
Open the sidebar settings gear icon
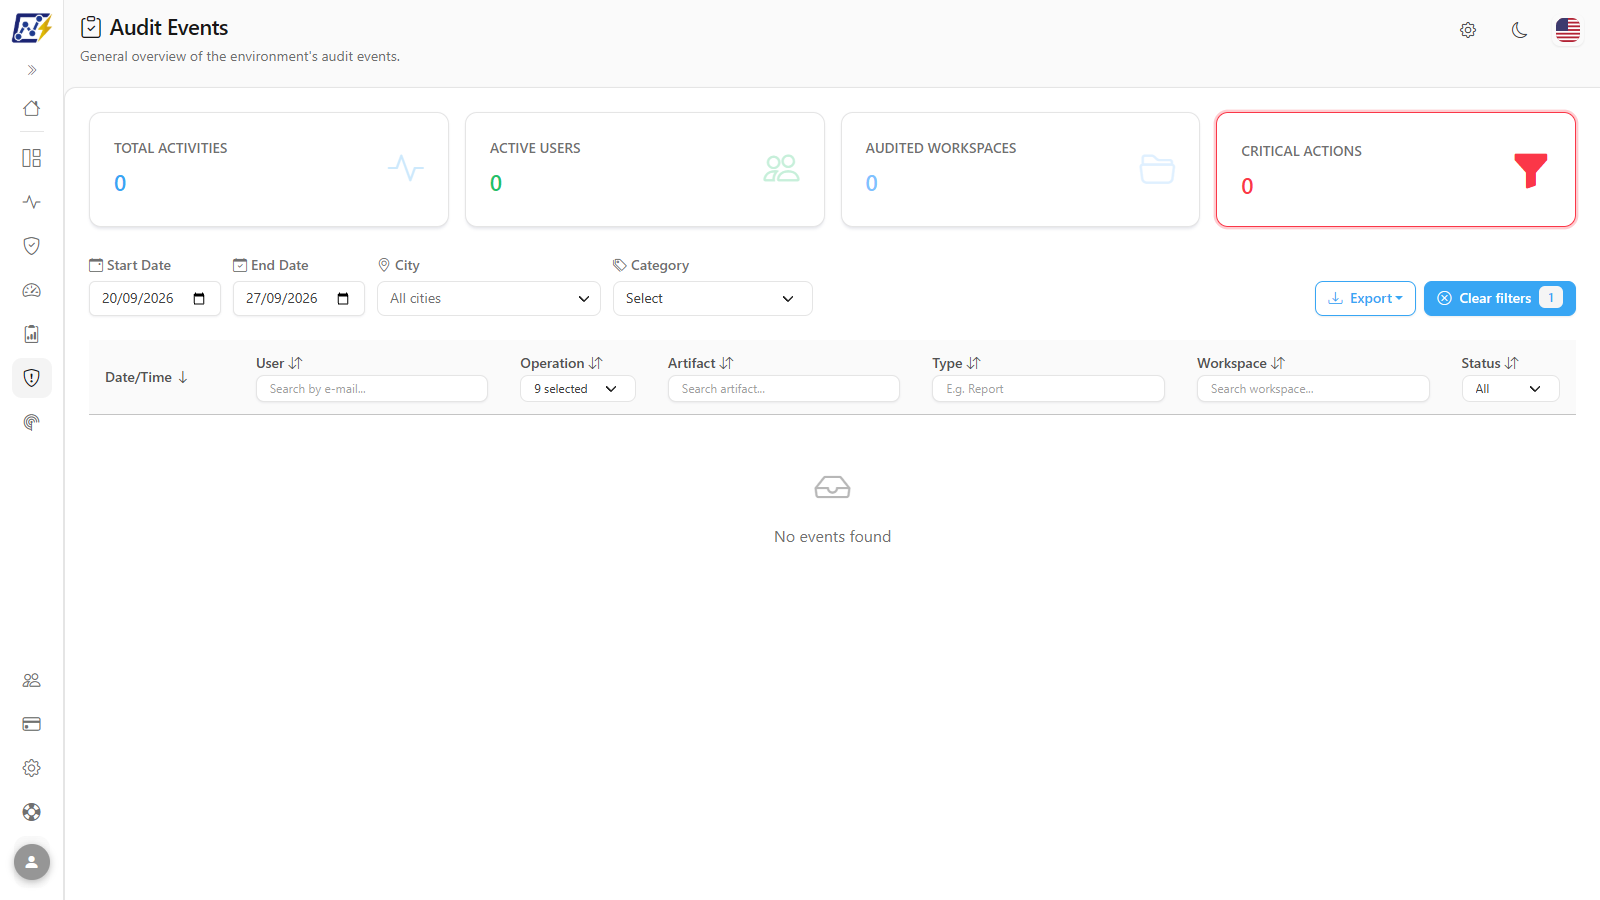(x=32, y=768)
